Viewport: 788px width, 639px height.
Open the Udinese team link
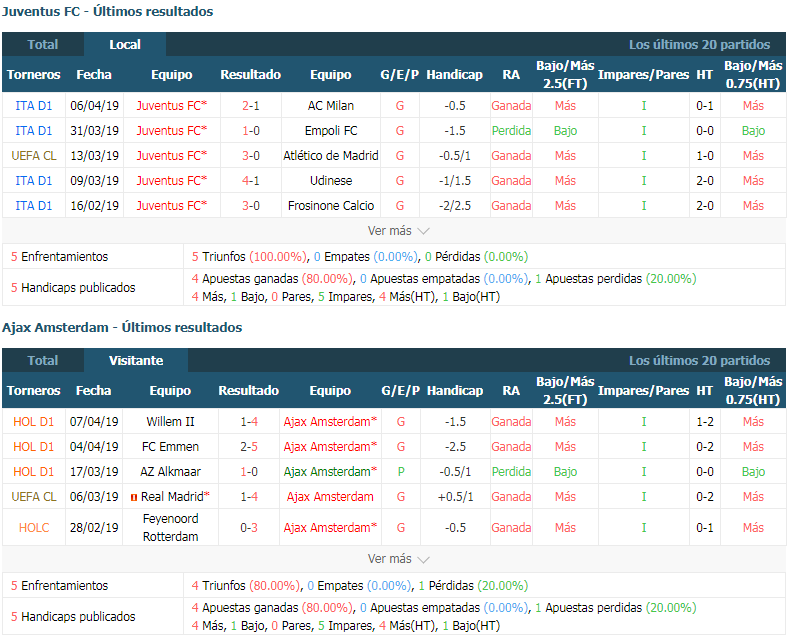coord(331,180)
